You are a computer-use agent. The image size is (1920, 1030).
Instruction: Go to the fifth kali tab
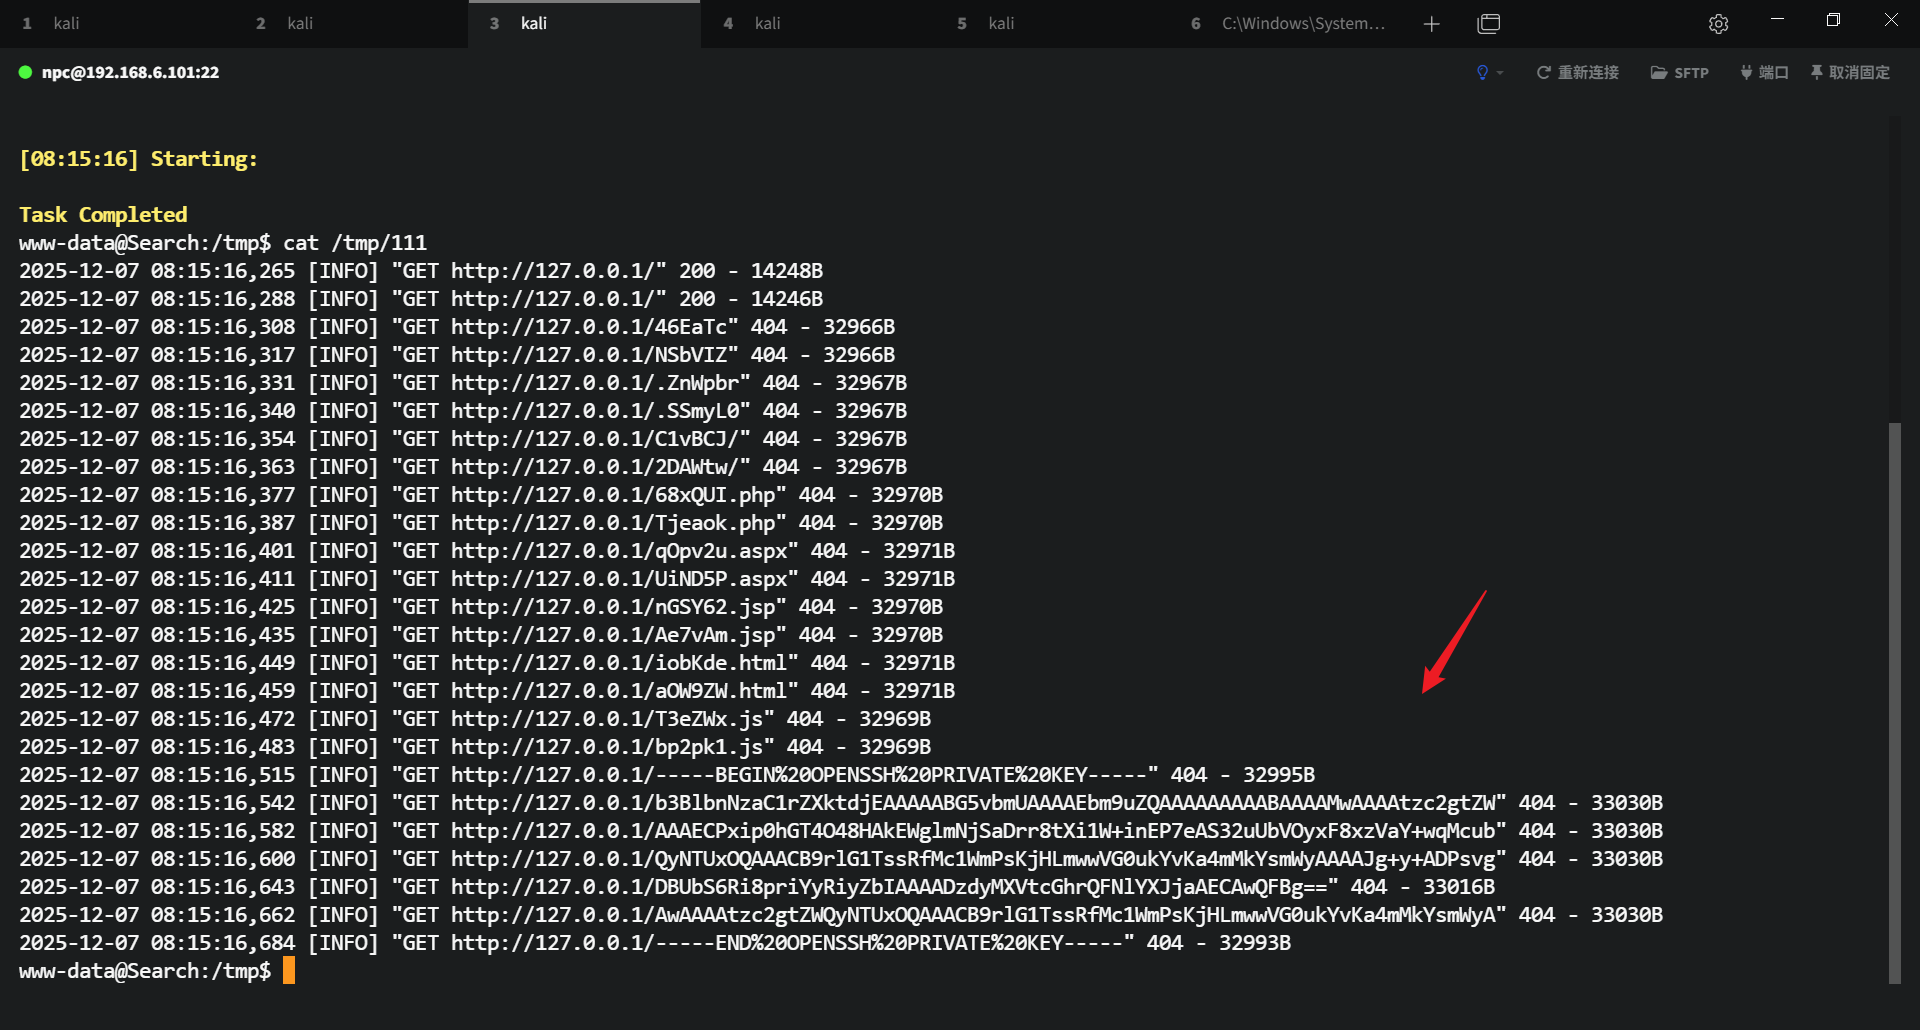pos(1001,23)
